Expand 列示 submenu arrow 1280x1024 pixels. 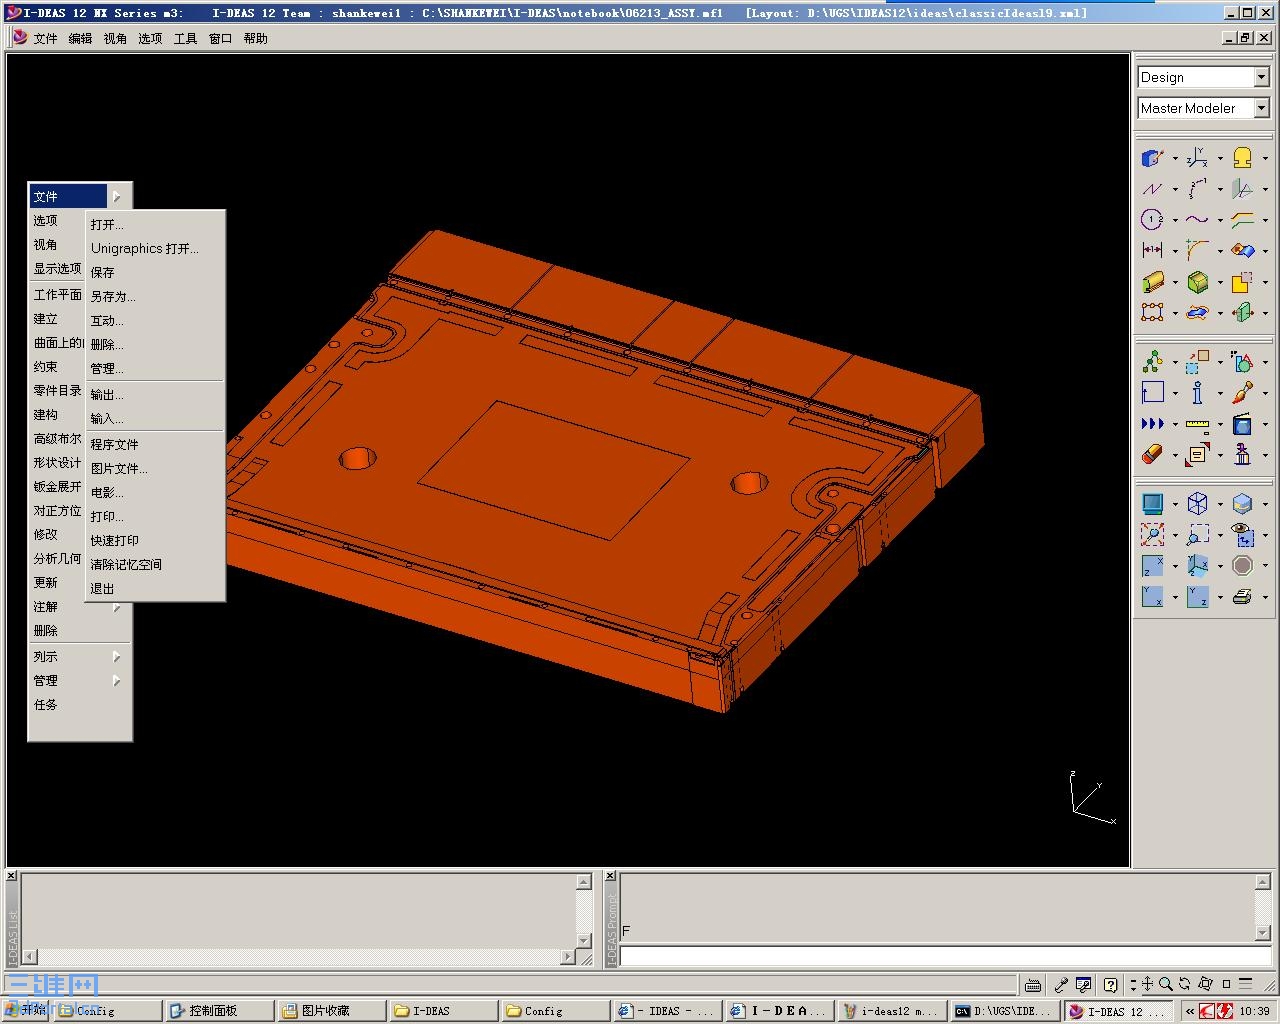pos(116,657)
